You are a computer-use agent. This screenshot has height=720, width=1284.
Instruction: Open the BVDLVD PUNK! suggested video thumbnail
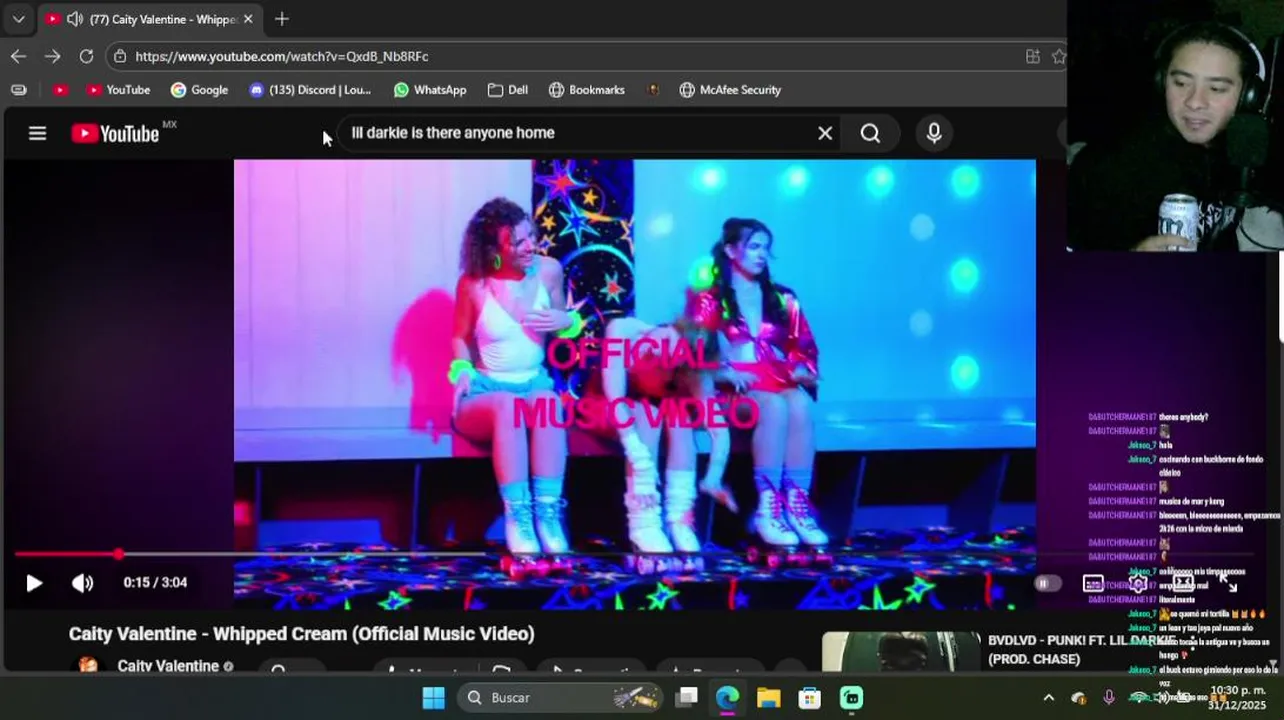tap(902, 652)
